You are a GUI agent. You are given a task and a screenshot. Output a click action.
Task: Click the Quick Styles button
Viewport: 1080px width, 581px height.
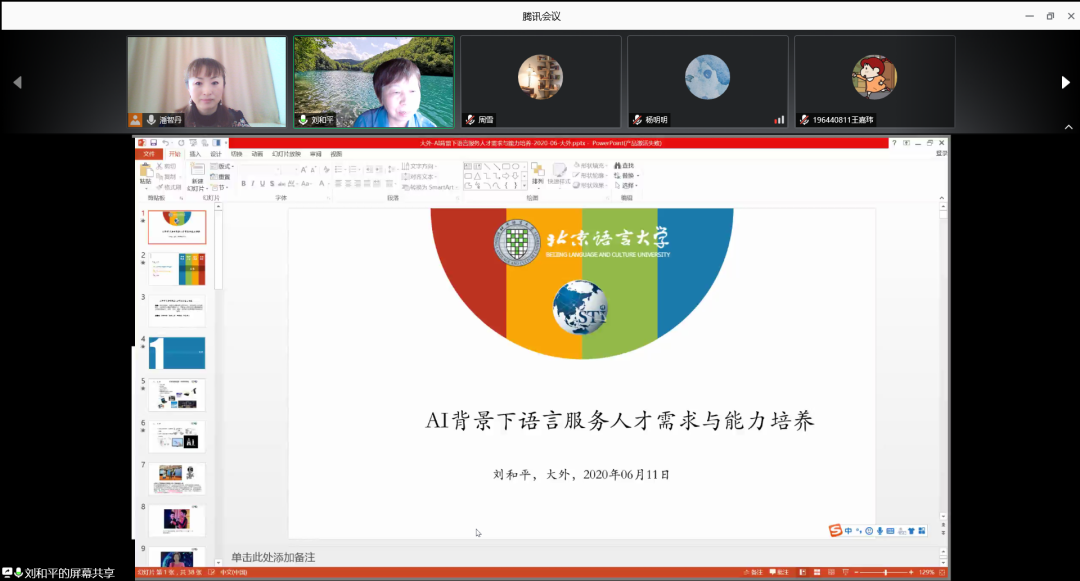(560, 174)
